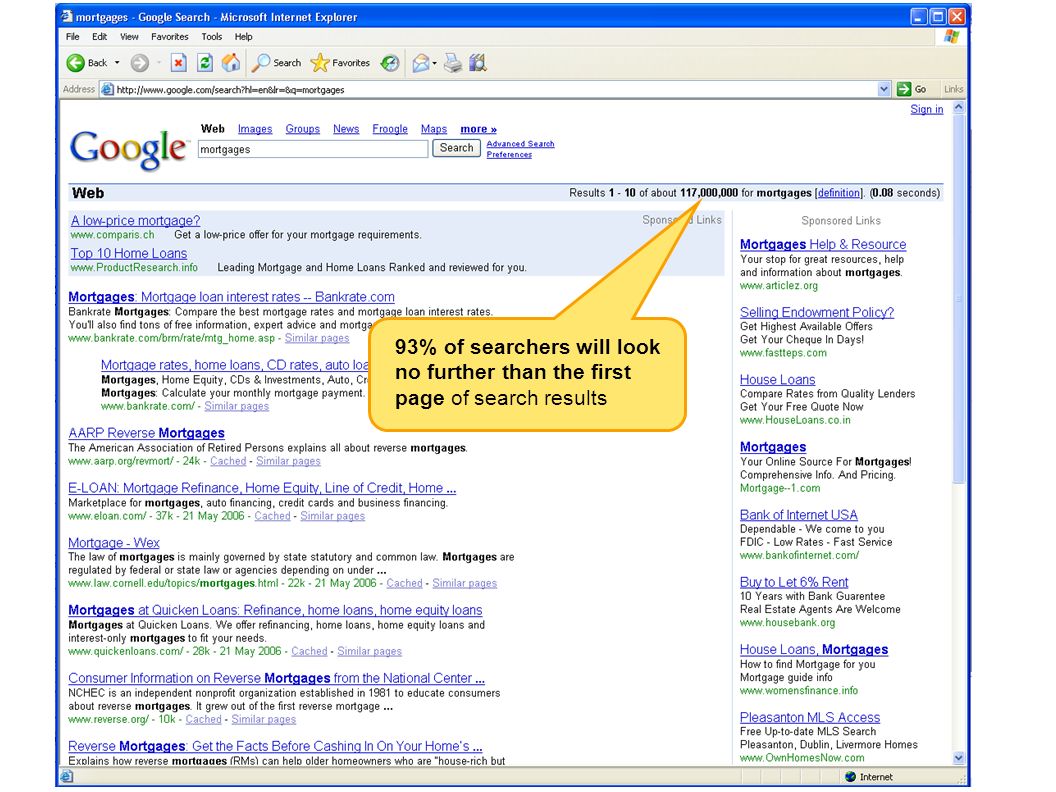Open the Edit menu
The image size is (1056, 792).
(x=100, y=36)
